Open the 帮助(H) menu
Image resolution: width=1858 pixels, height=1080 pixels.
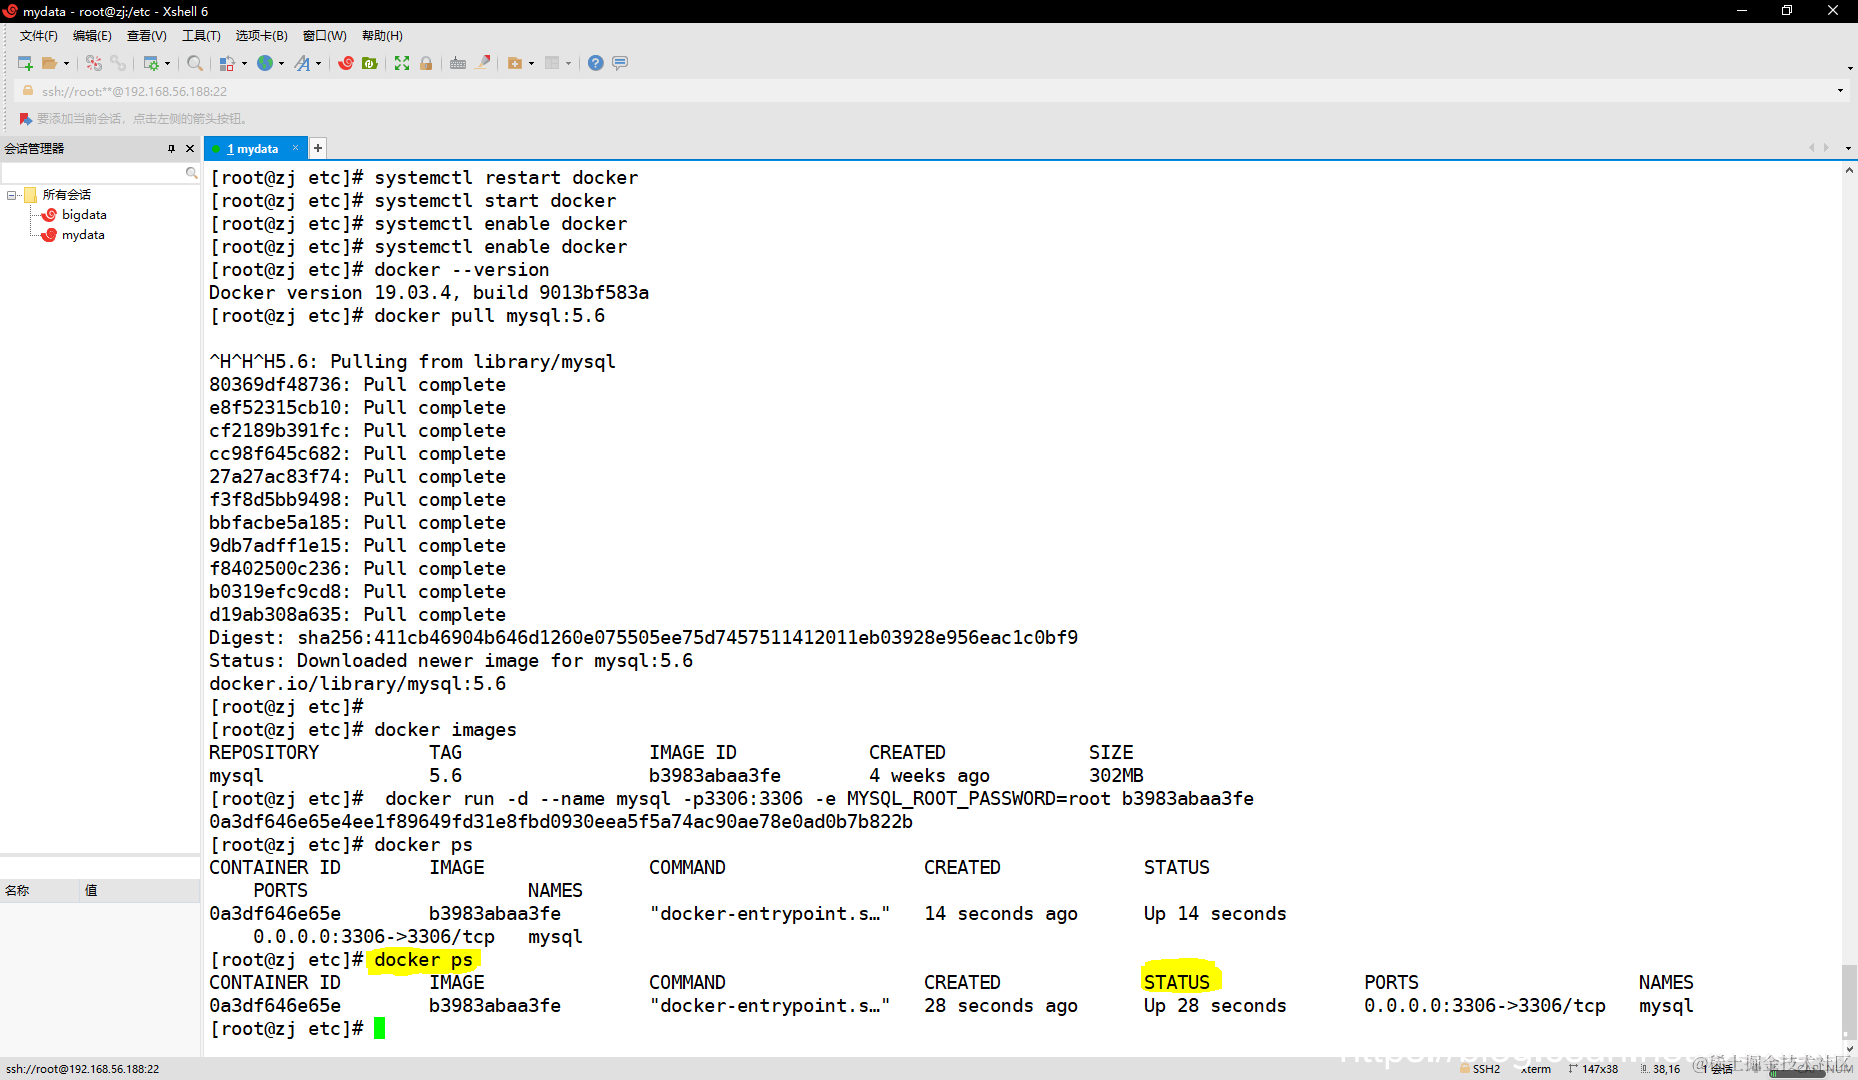(x=382, y=36)
